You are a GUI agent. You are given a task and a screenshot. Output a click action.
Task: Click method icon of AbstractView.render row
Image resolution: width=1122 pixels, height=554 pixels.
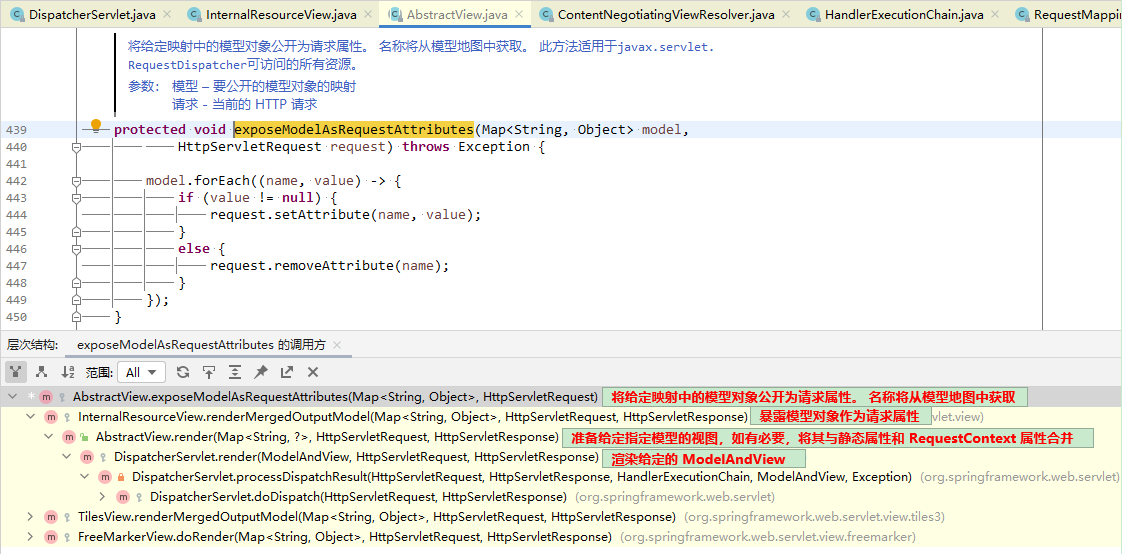pyautogui.click(x=69, y=437)
